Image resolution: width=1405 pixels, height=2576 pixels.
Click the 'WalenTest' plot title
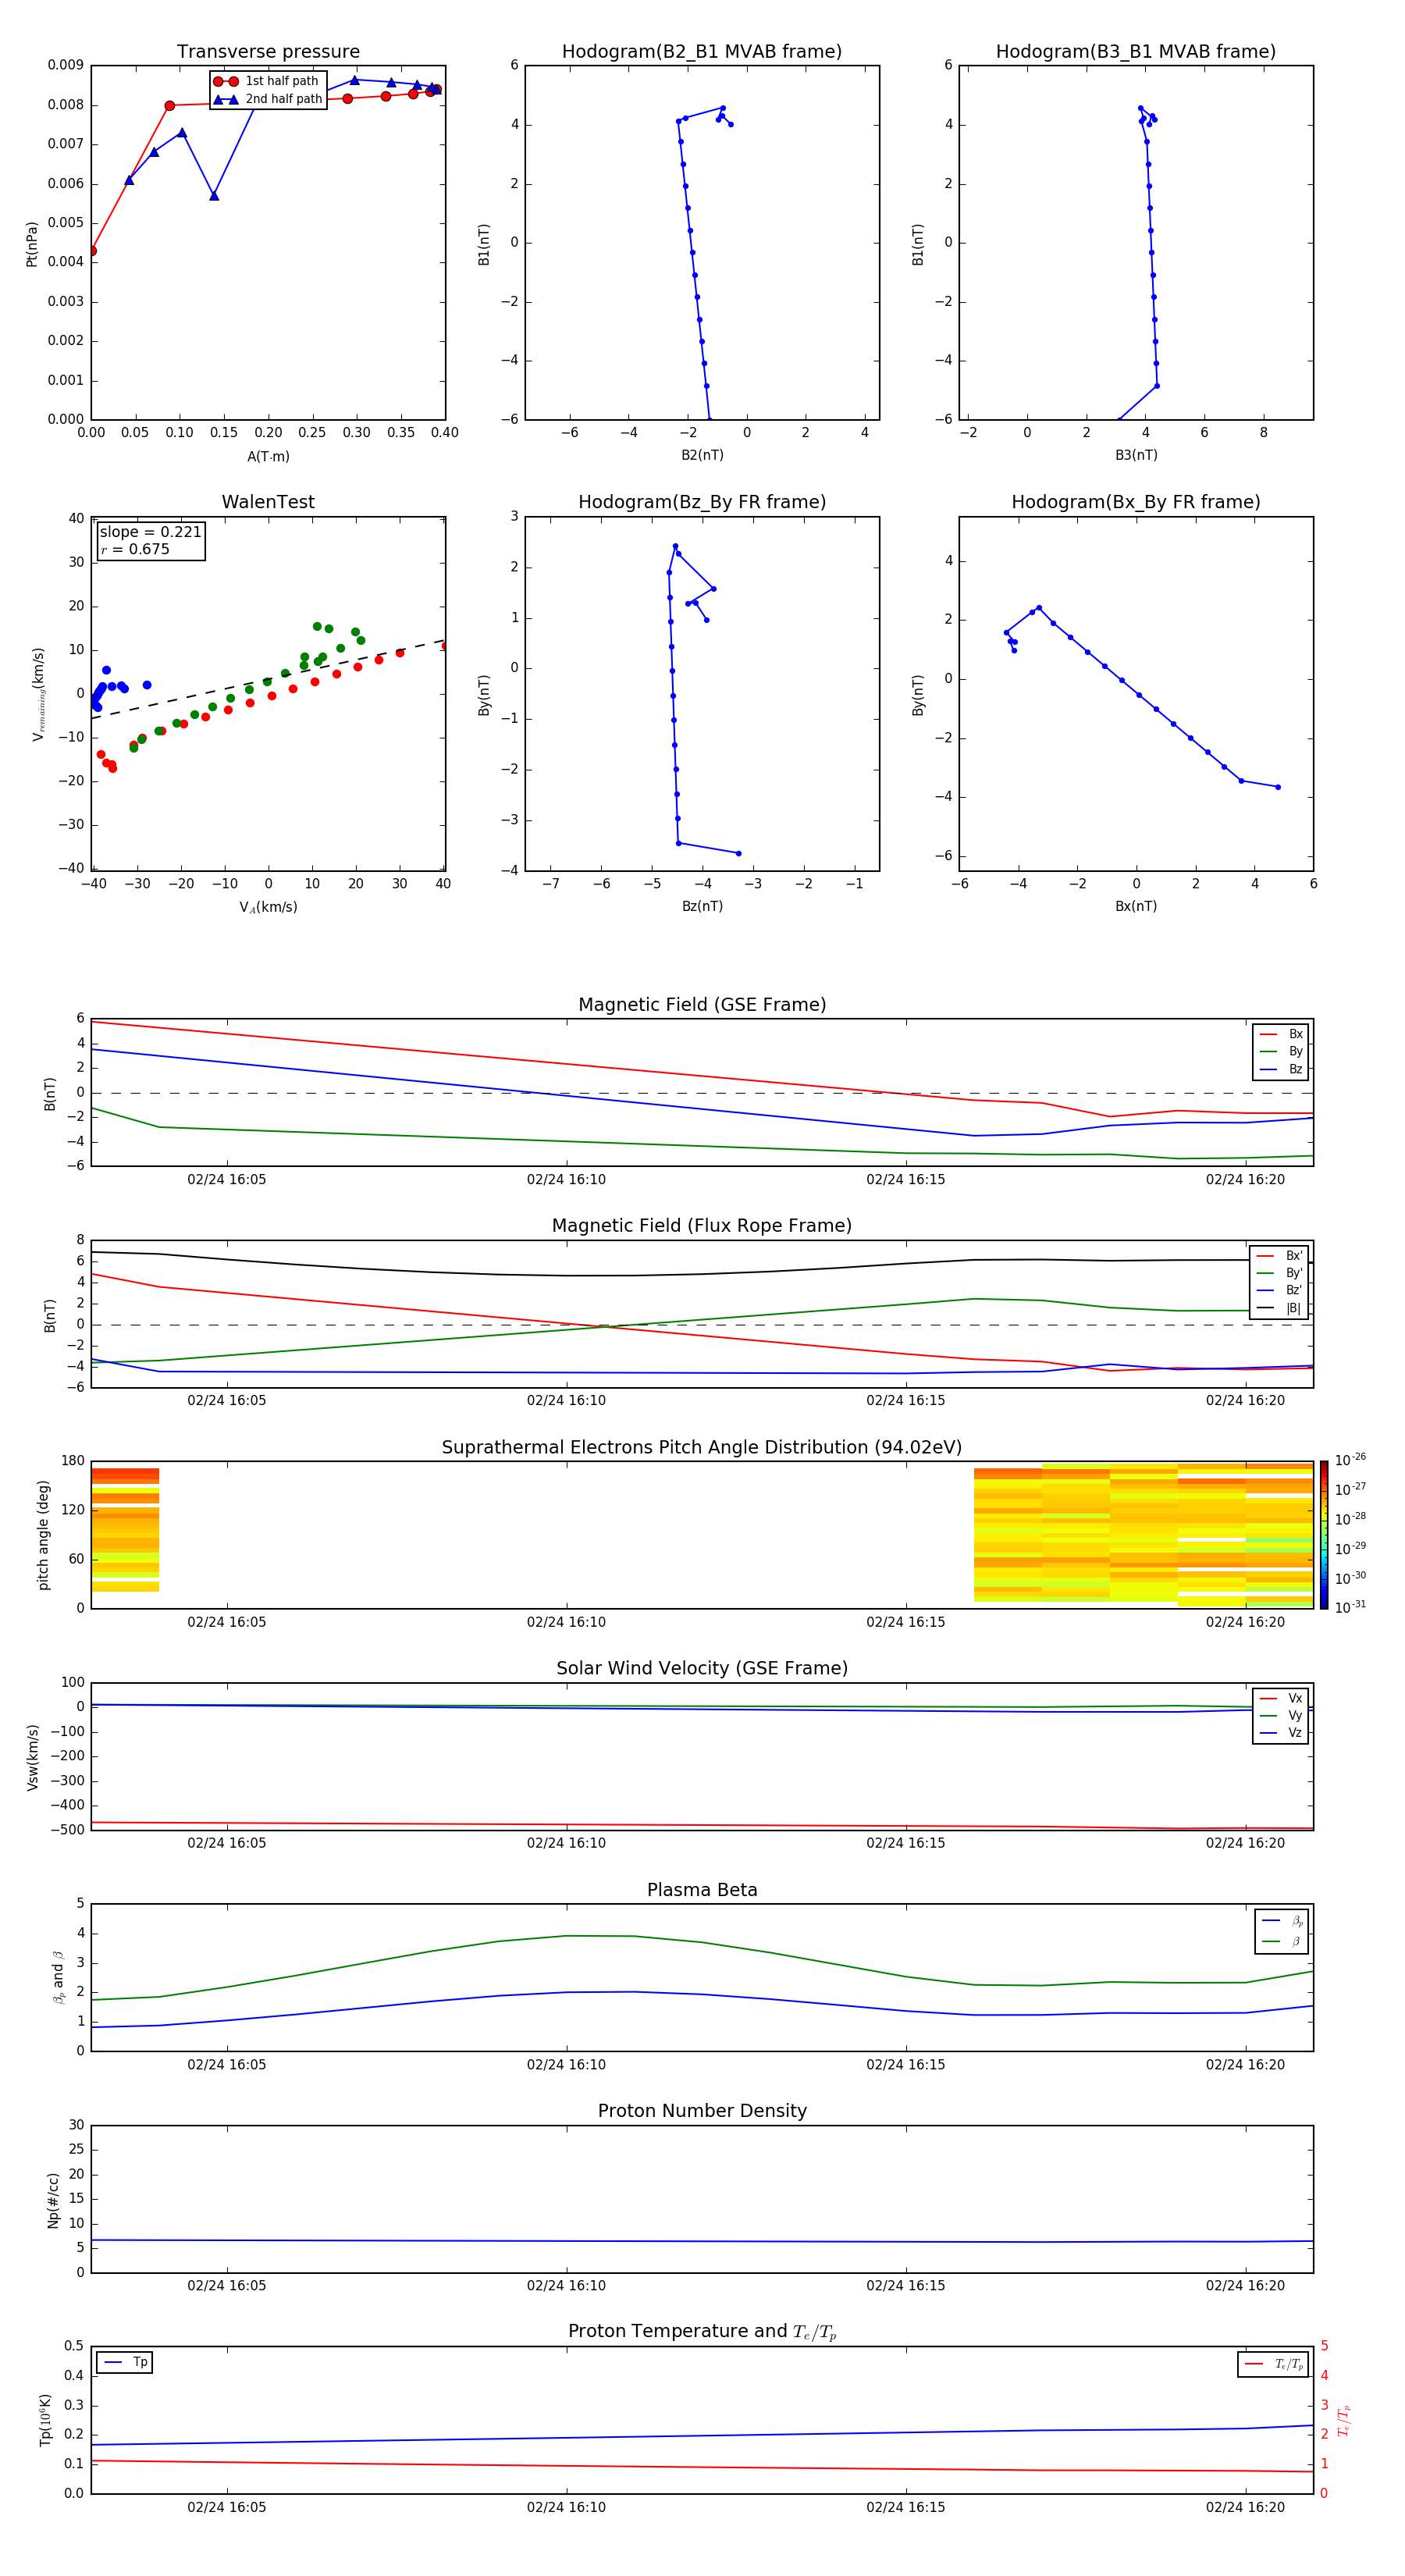click(x=268, y=502)
